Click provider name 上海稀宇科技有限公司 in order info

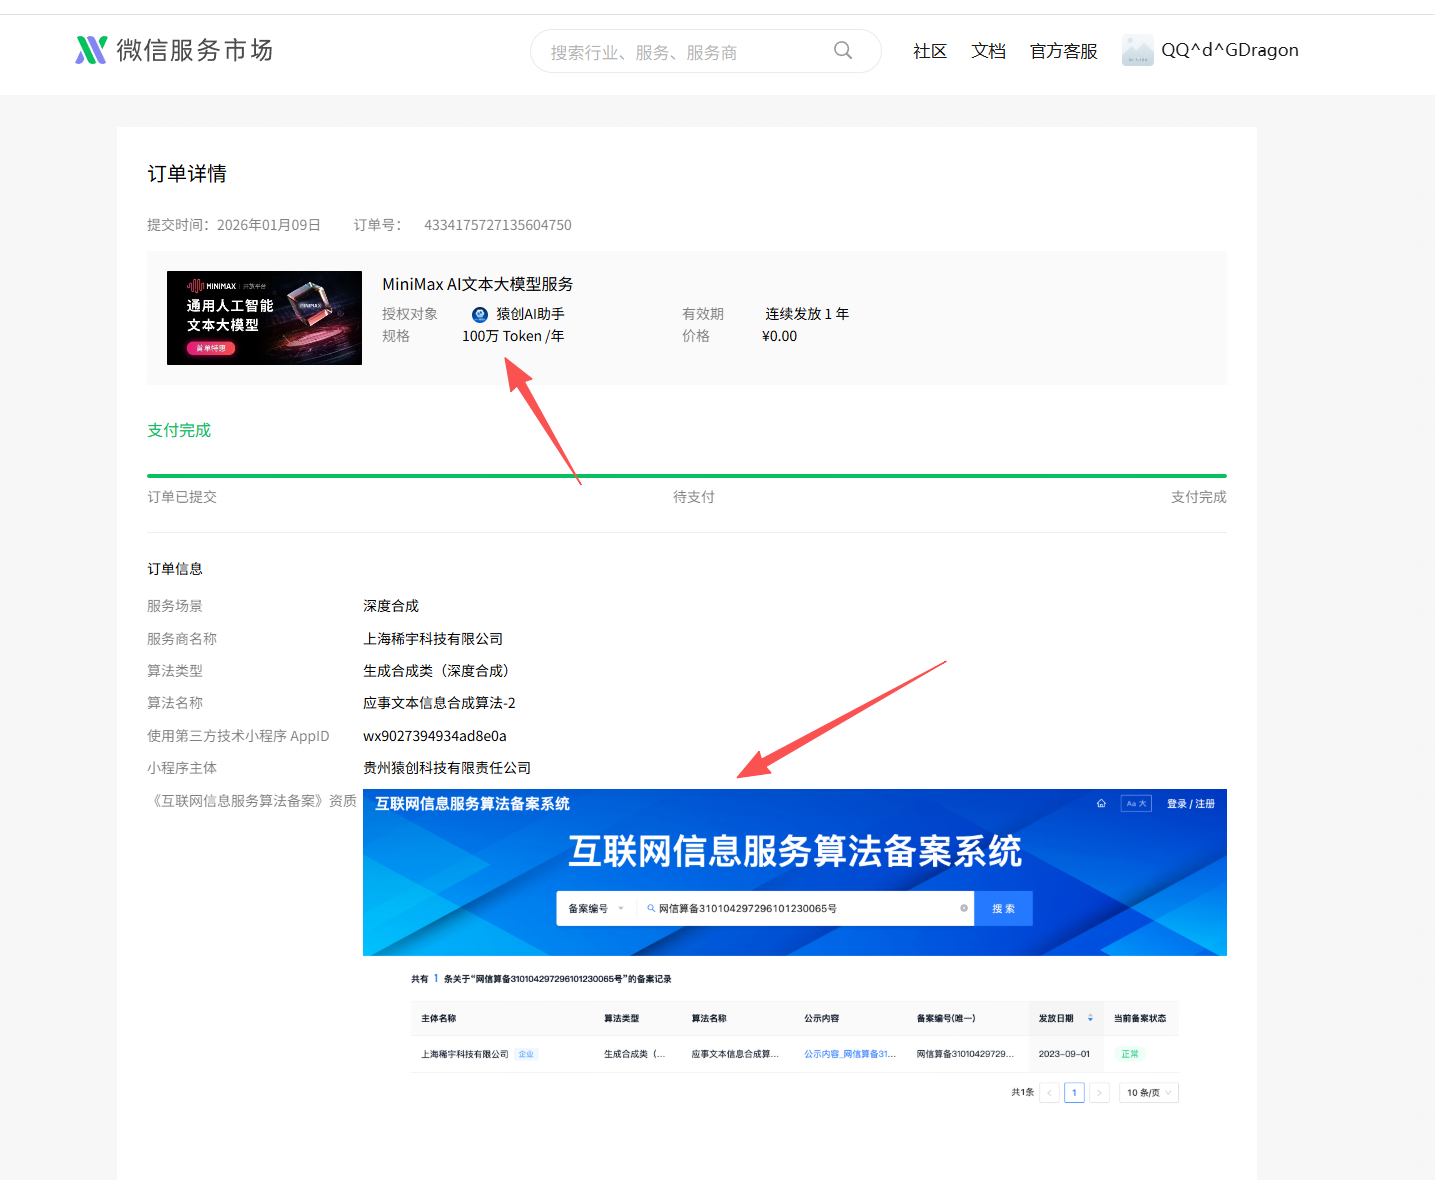(x=433, y=639)
